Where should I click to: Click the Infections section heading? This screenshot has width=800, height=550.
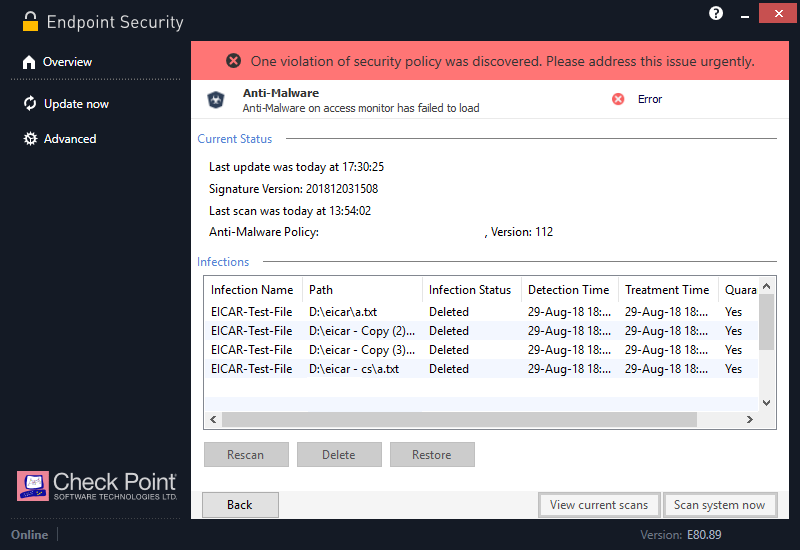coord(223,262)
